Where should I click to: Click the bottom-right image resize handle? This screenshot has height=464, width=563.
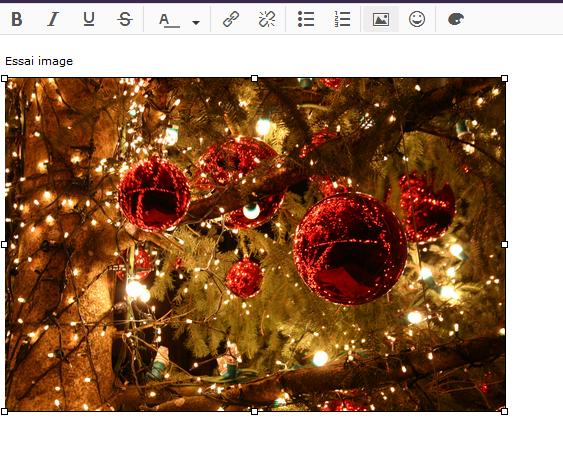click(x=504, y=411)
